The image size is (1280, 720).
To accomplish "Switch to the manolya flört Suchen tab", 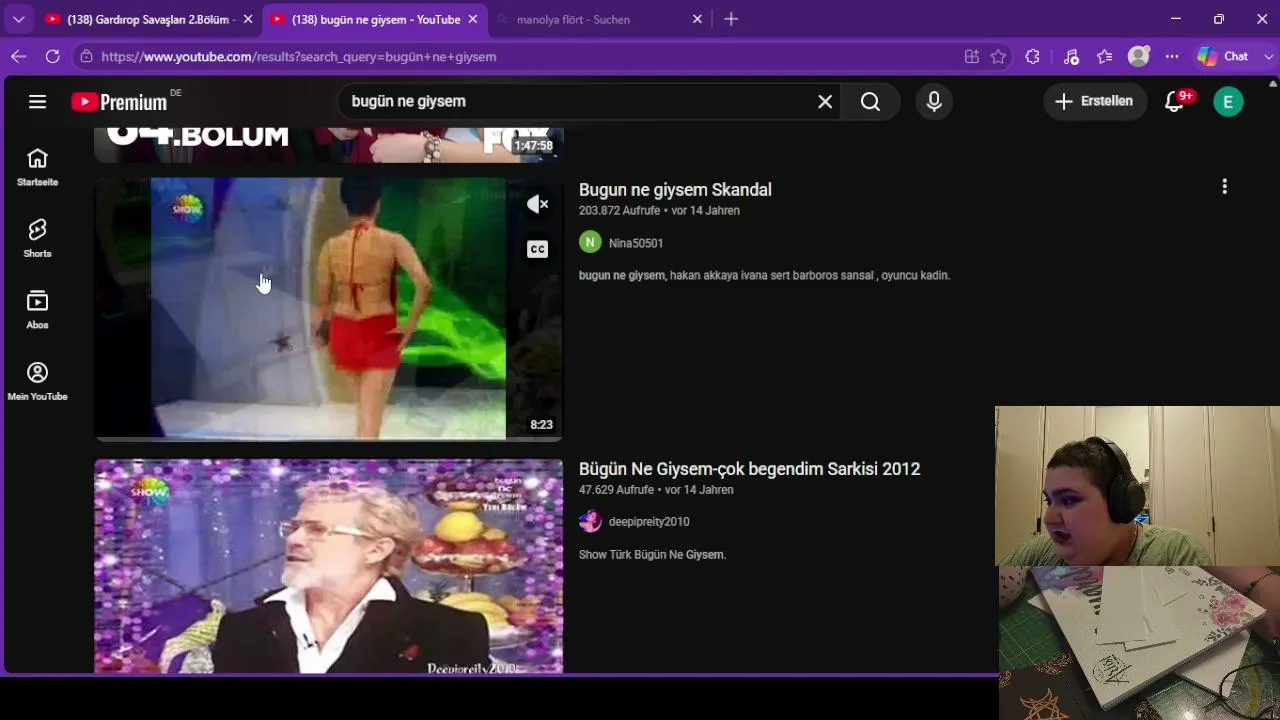I will (599, 19).
